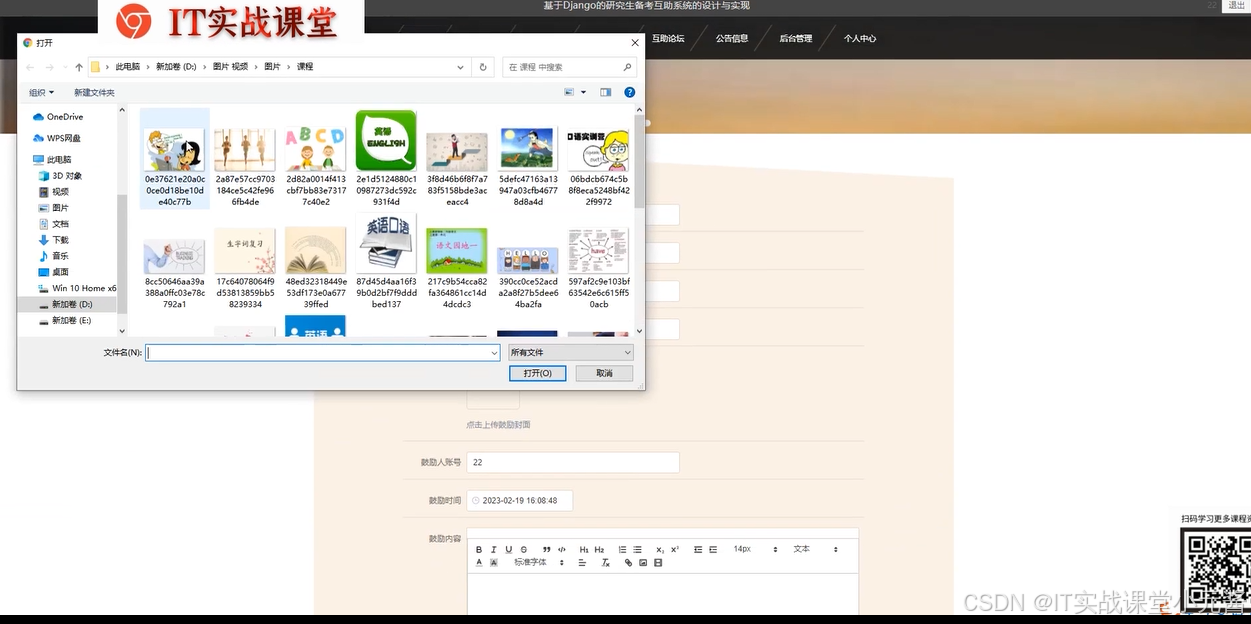Toggle bold formatting in the editor
The height and width of the screenshot is (624, 1251).
(x=479, y=549)
